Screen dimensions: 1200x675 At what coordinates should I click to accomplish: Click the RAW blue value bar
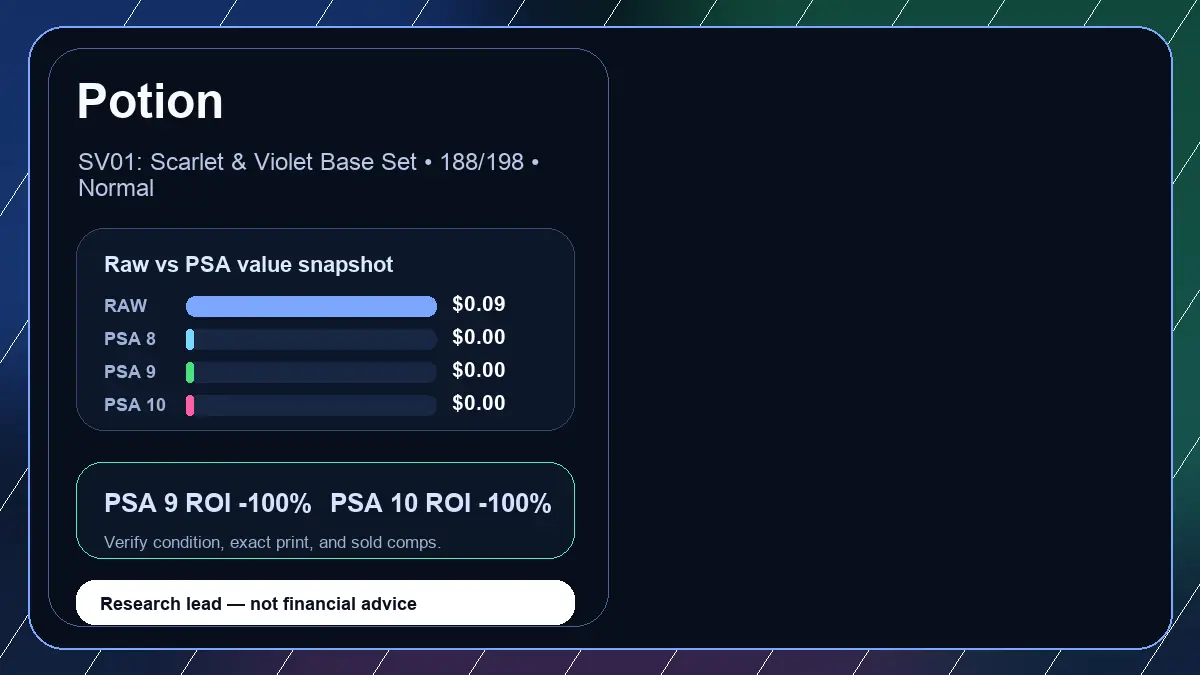[311, 306]
